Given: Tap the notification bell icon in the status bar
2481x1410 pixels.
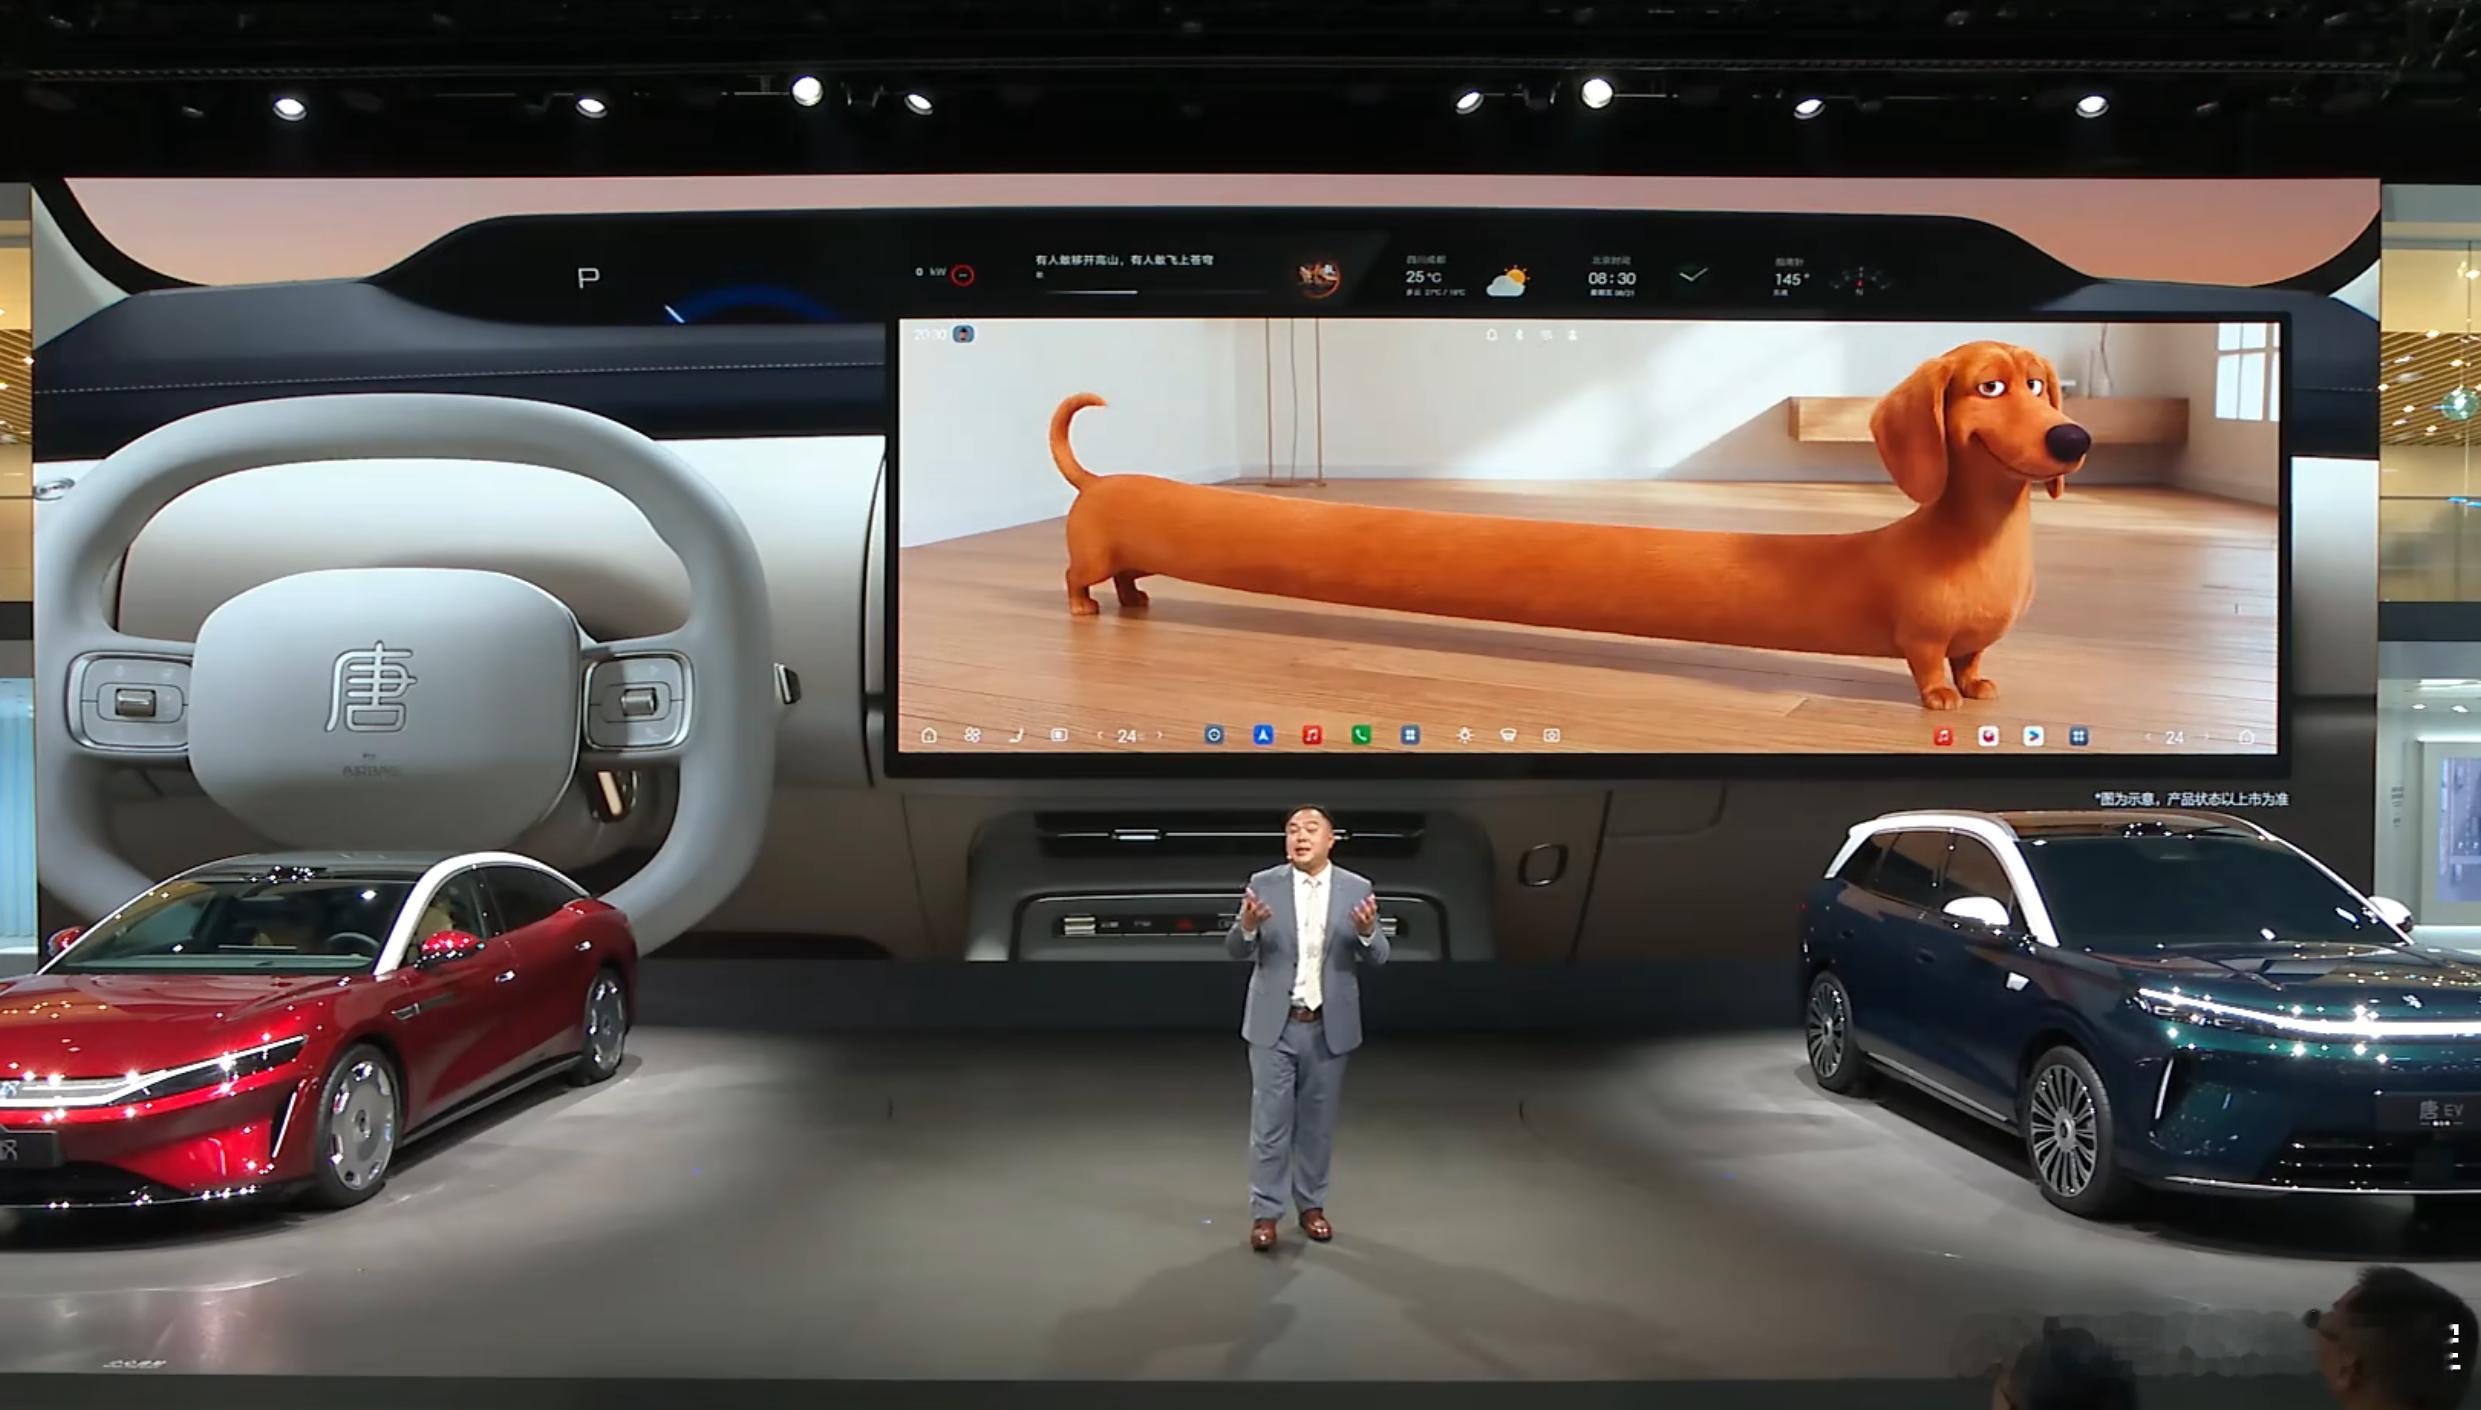Looking at the screenshot, I should coord(1491,335).
